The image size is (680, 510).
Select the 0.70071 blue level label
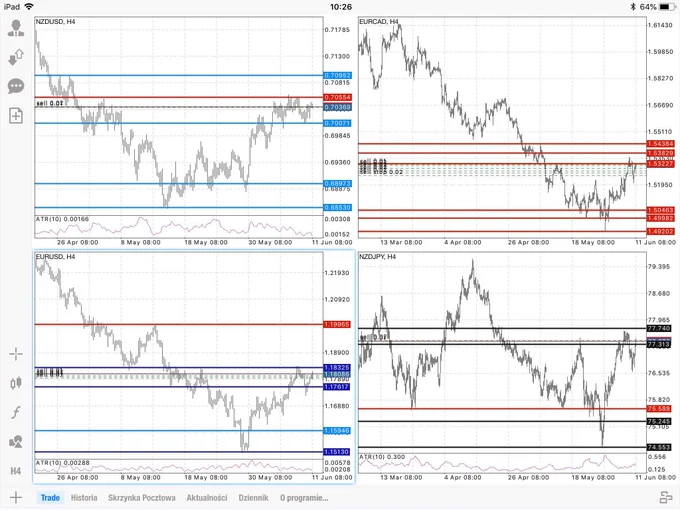(337, 123)
